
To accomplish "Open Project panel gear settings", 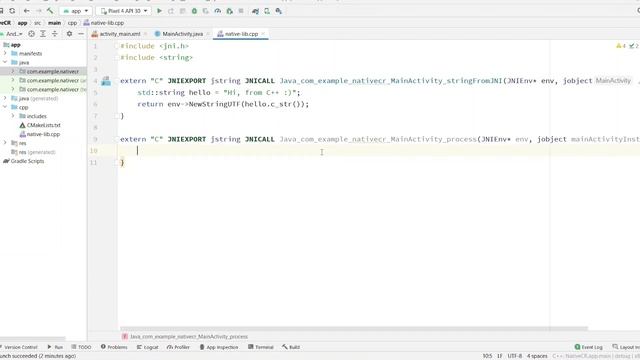I will [69, 34].
